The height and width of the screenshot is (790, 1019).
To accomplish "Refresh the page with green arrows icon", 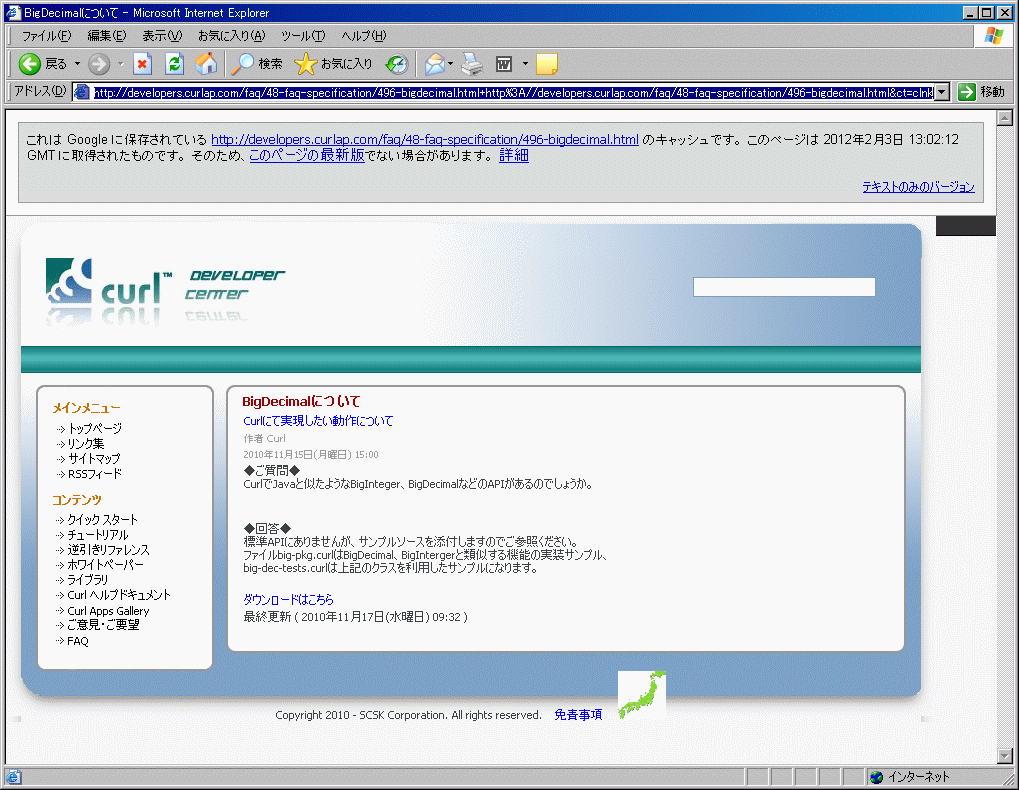I will click(174, 64).
